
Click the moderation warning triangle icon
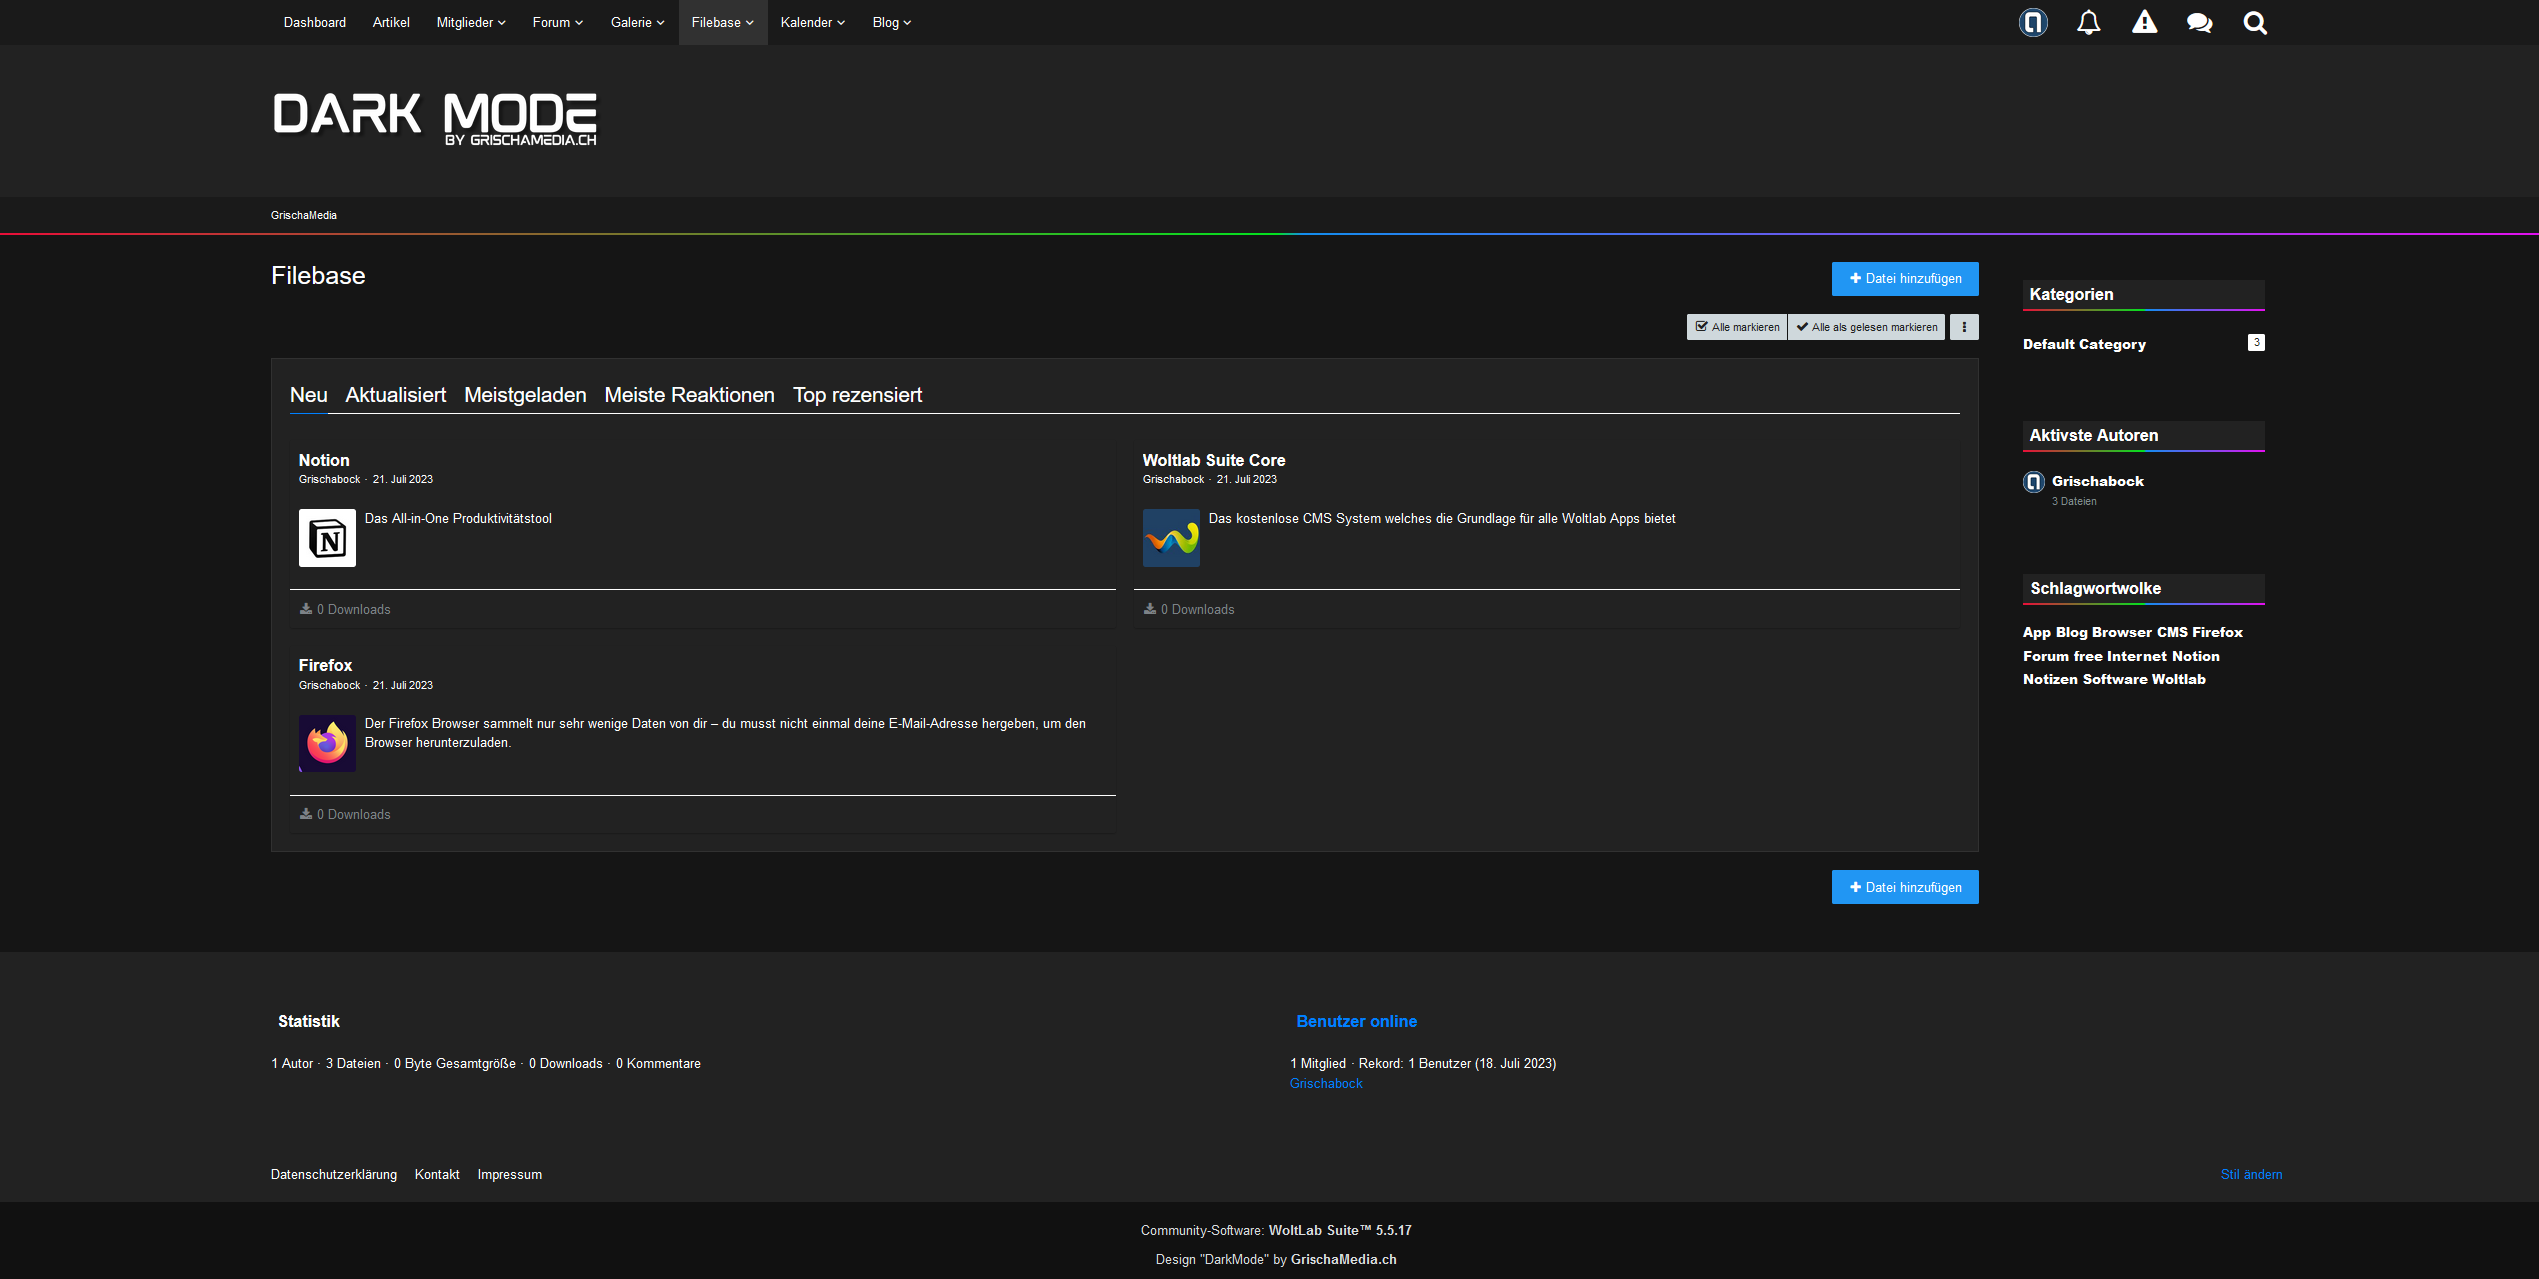click(2144, 22)
